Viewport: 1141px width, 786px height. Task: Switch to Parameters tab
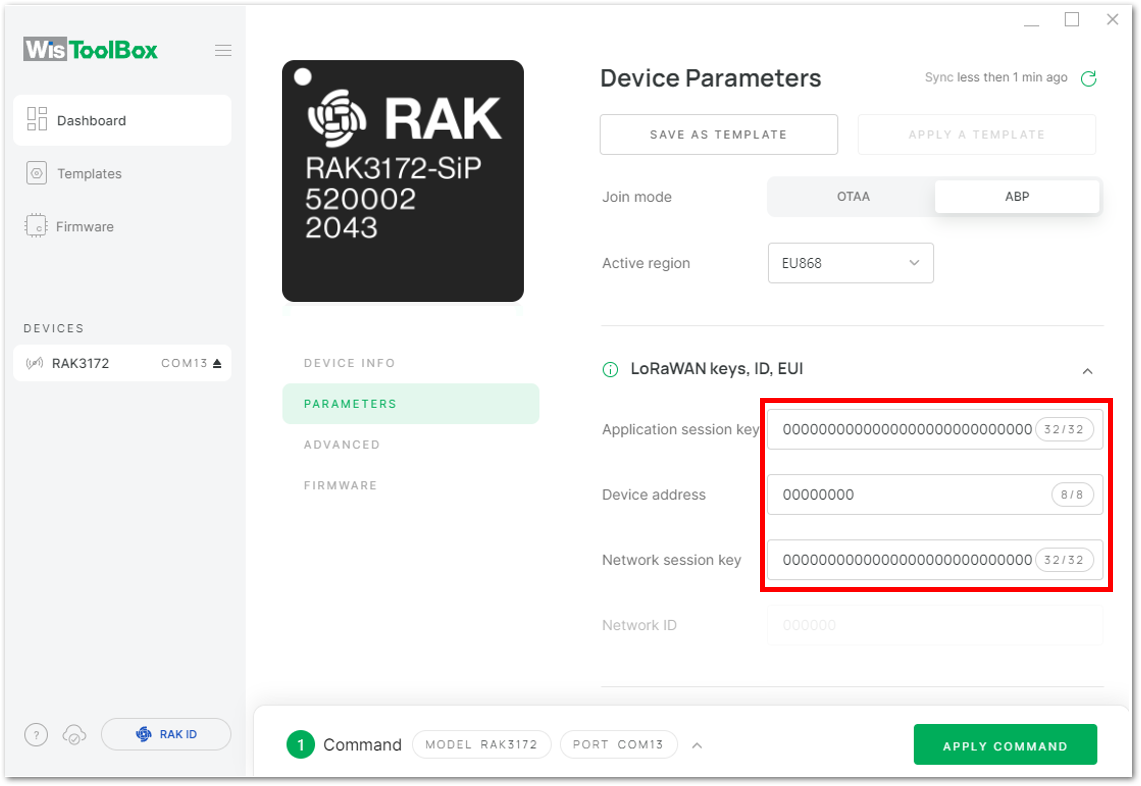pyautogui.click(x=410, y=404)
